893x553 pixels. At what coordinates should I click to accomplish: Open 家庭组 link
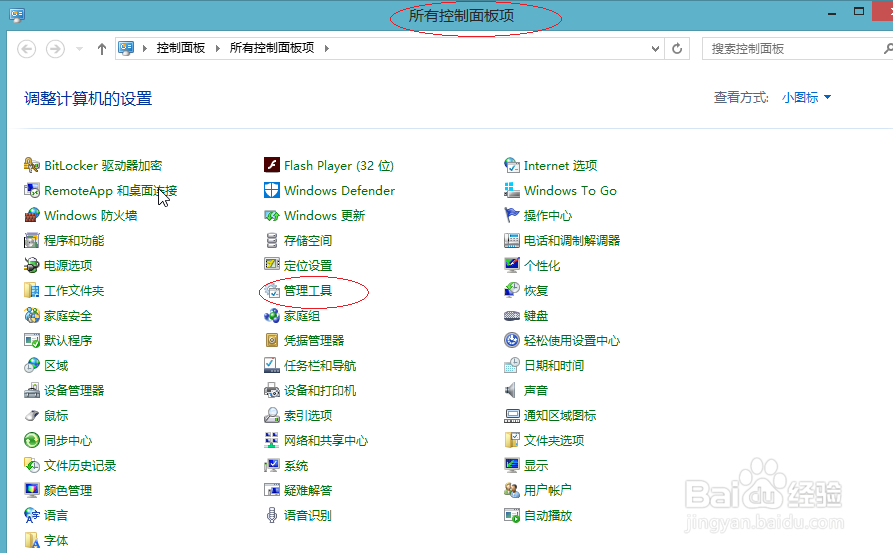[302, 316]
